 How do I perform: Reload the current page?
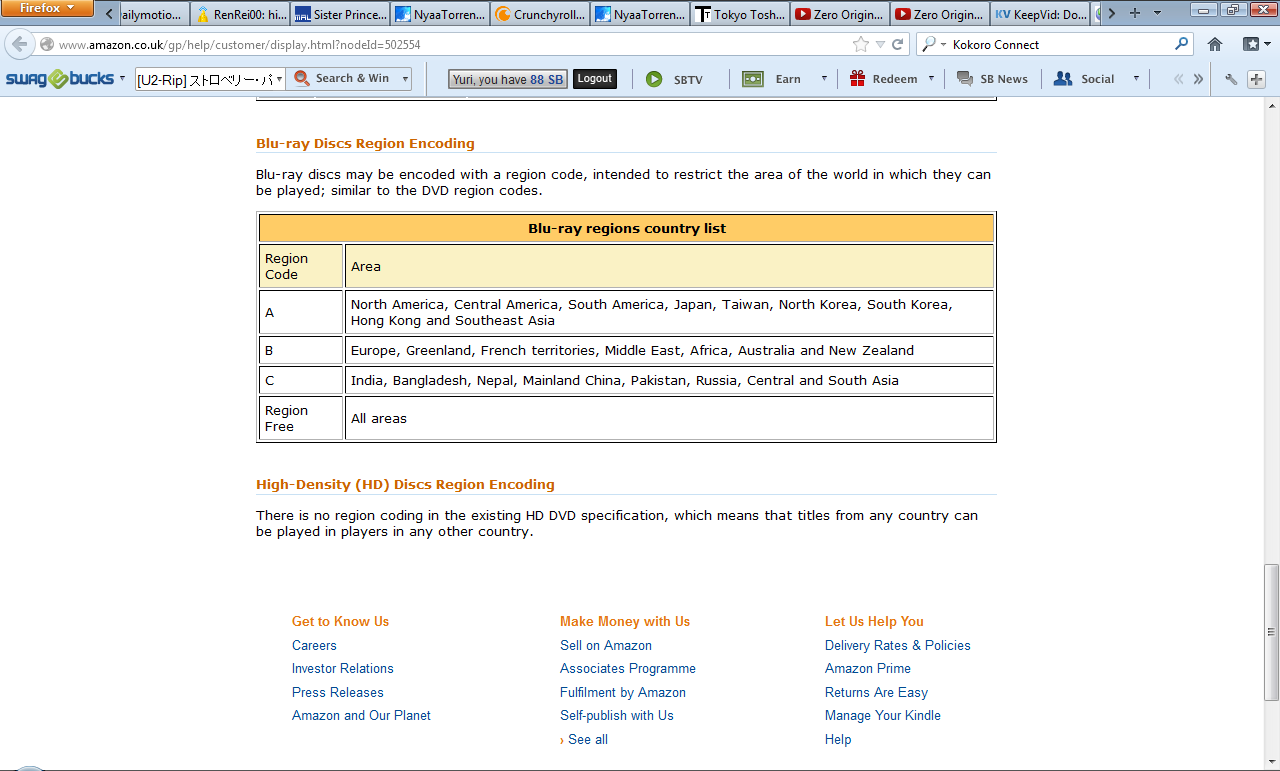[897, 45]
